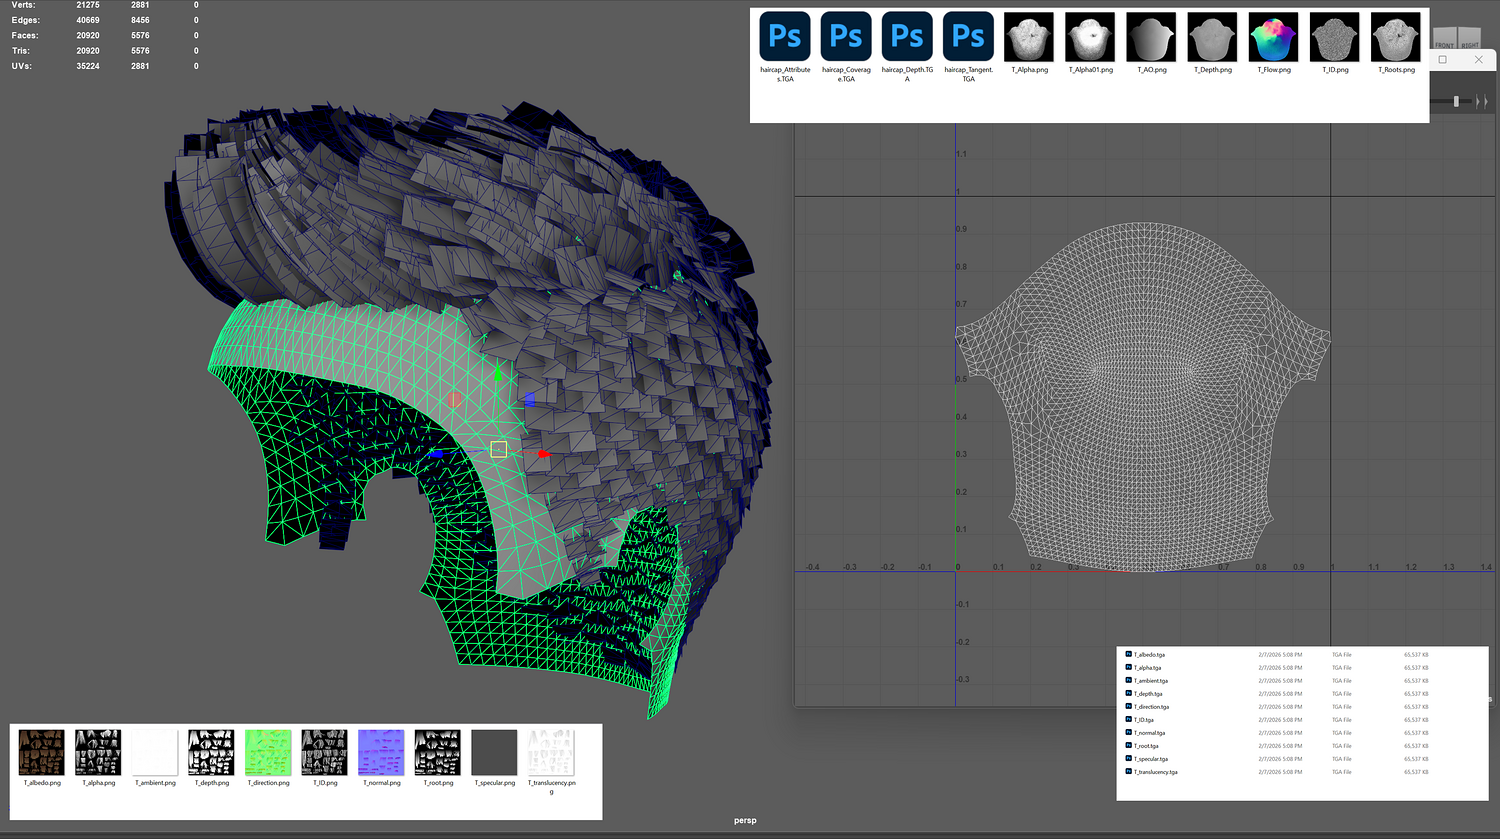This screenshot has height=839, width=1500.
Task: Select the T_albedo.png hair card thumbnail
Action: tap(42, 752)
